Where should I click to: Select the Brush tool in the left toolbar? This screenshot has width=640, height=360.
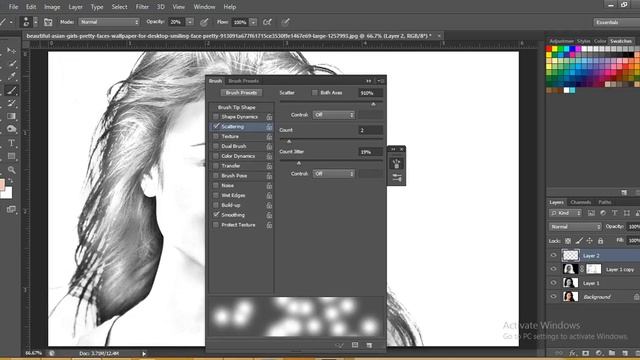[x=11, y=90]
